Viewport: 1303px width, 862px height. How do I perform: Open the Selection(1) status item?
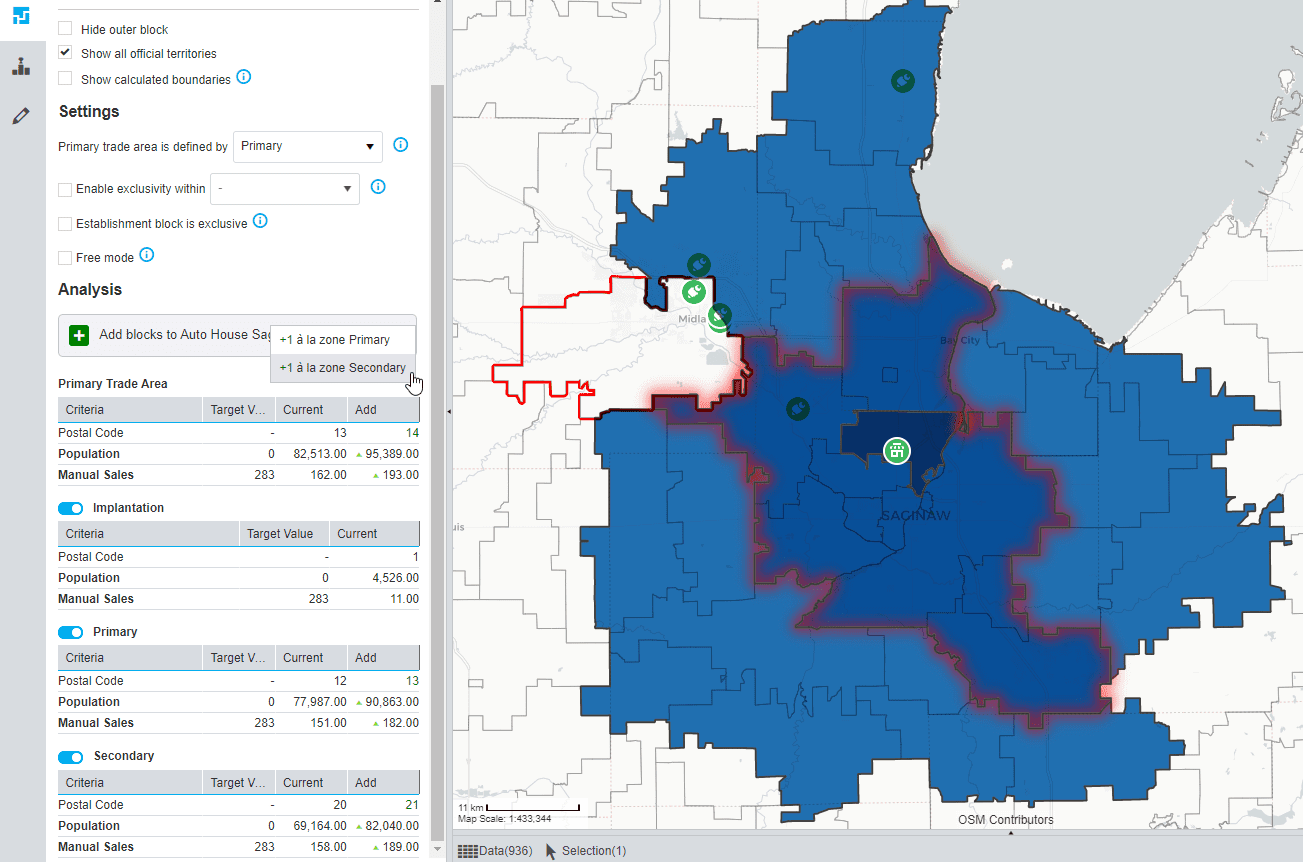tap(586, 851)
